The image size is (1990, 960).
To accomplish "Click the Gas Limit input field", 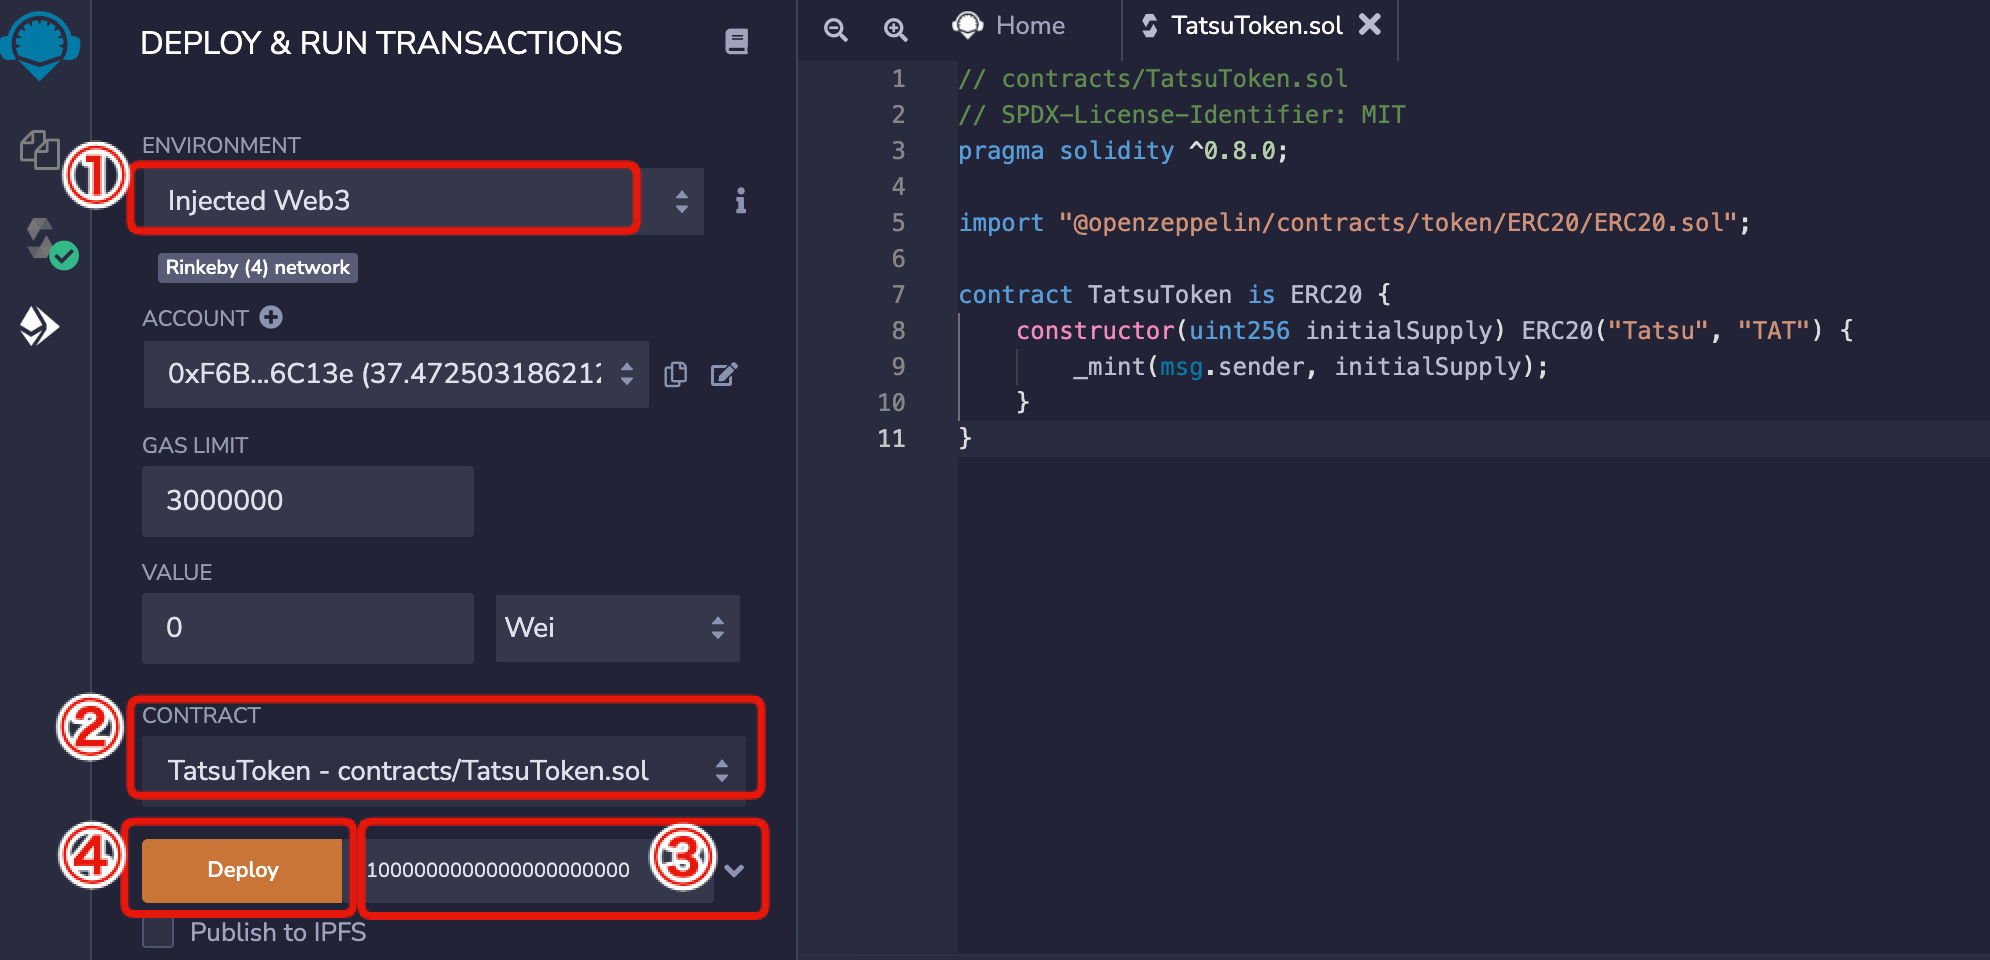I will click(308, 501).
